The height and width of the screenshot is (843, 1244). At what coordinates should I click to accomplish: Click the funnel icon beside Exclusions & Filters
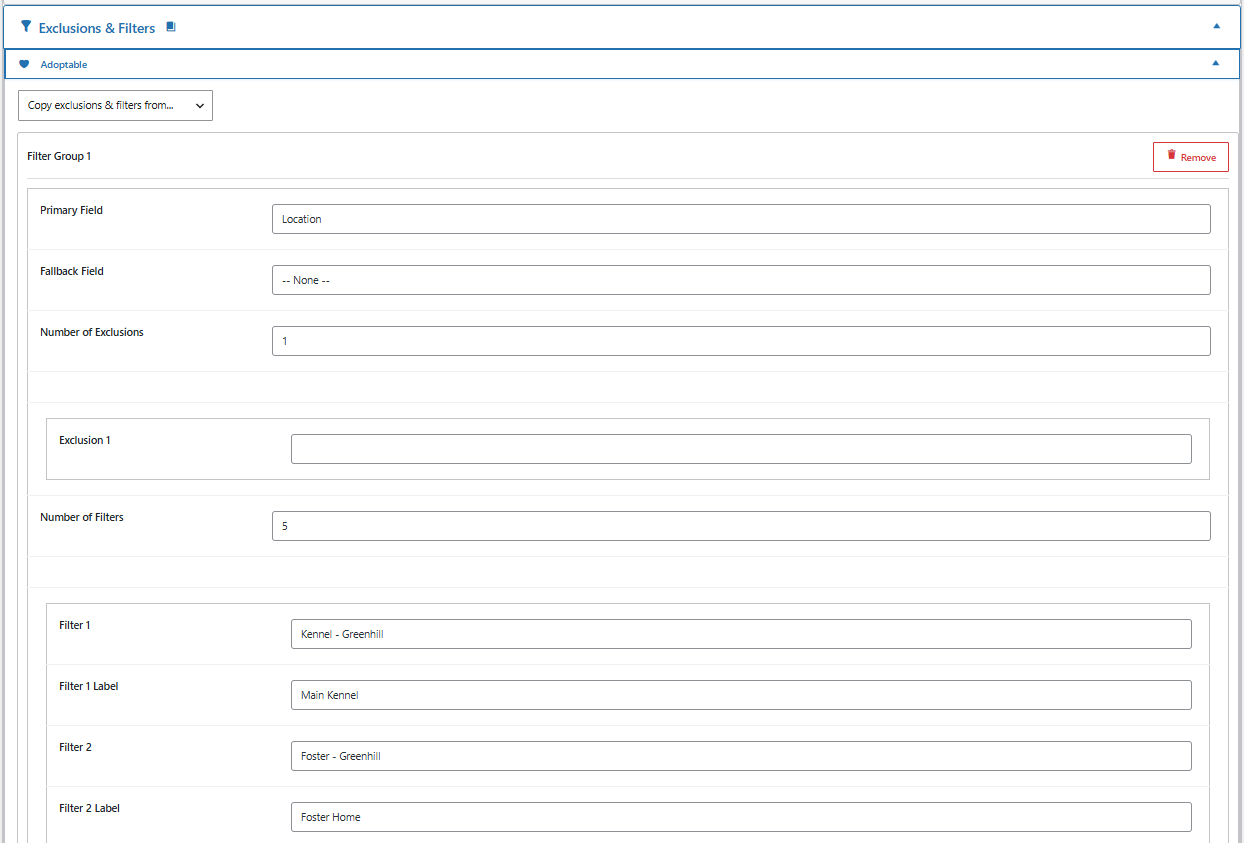pos(26,27)
